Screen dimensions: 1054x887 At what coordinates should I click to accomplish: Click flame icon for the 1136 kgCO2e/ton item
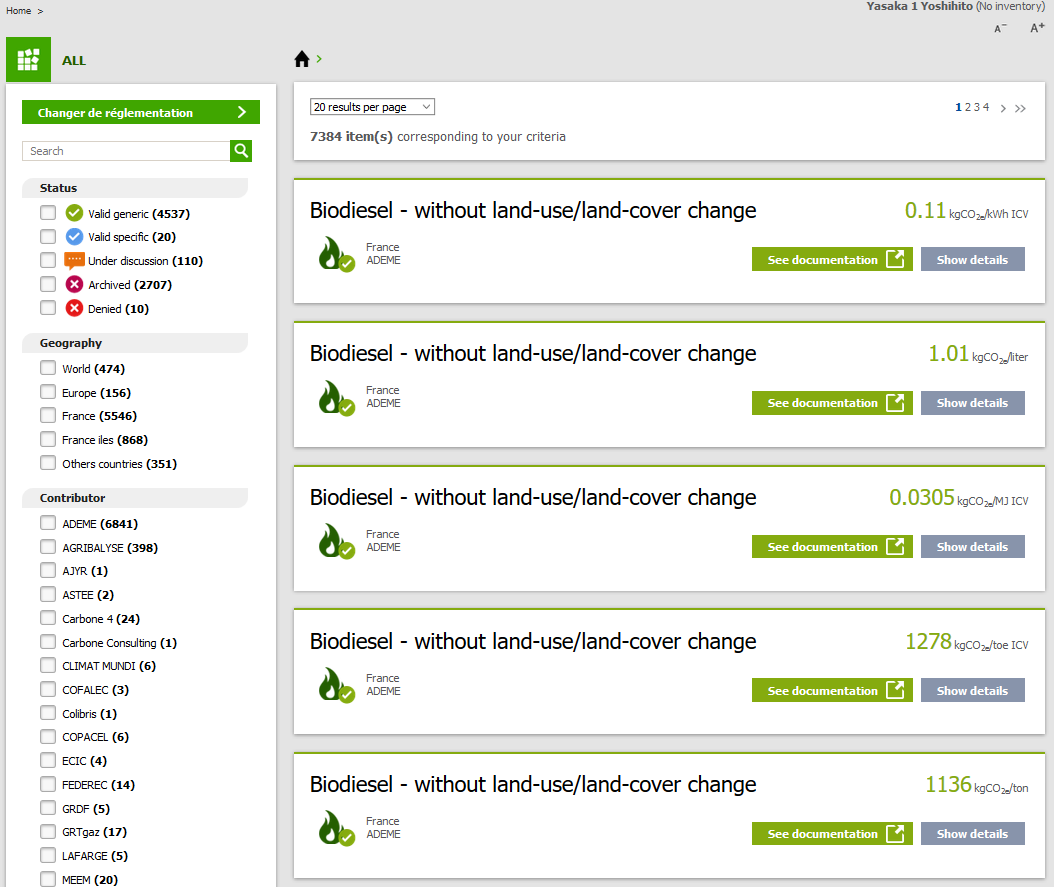click(335, 828)
